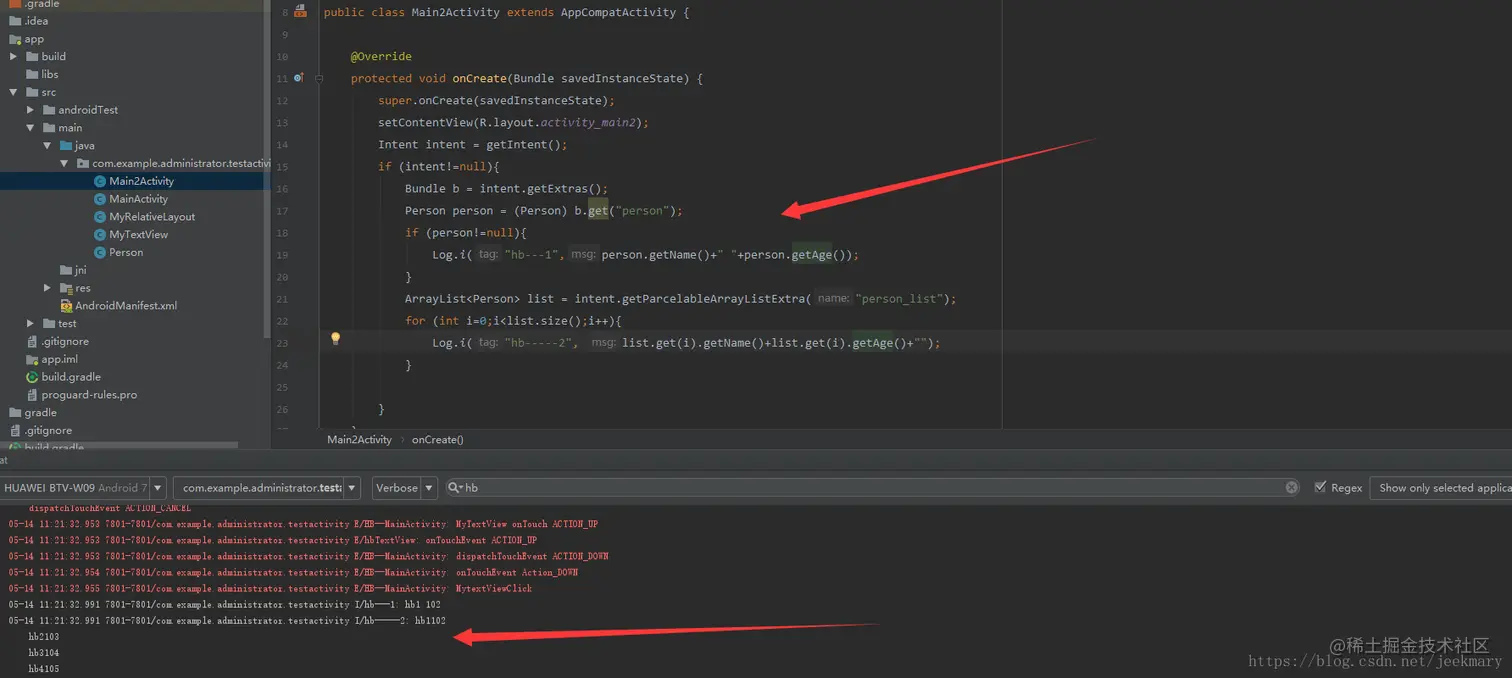Image resolution: width=1512 pixels, height=678 pixels.
Task: Select the app.iml module file
Action: [59, 359]
